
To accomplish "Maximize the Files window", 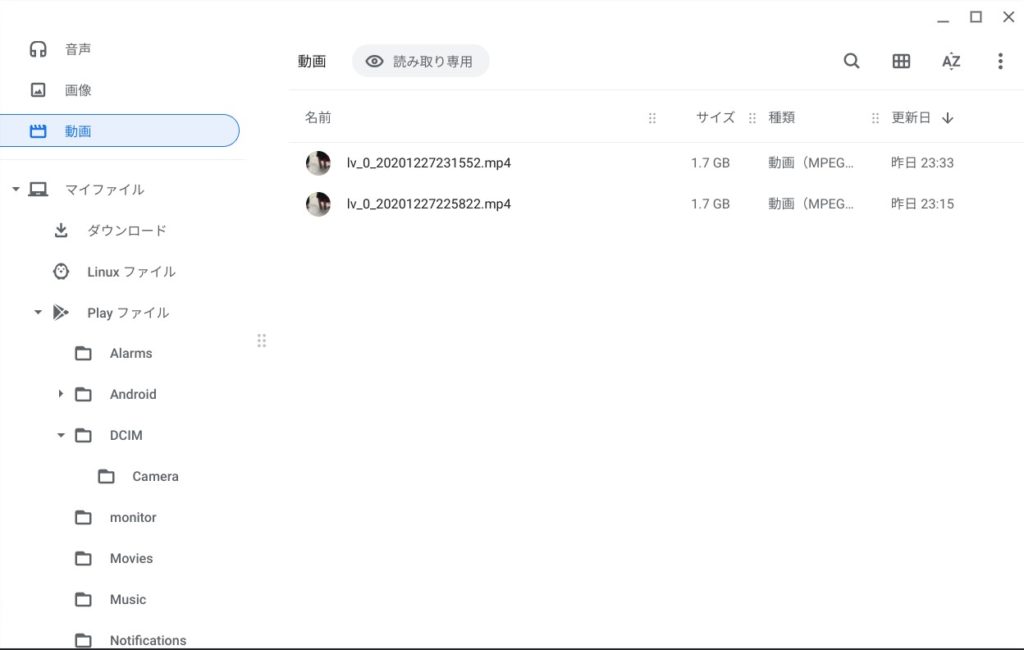I will click(976, 17).
